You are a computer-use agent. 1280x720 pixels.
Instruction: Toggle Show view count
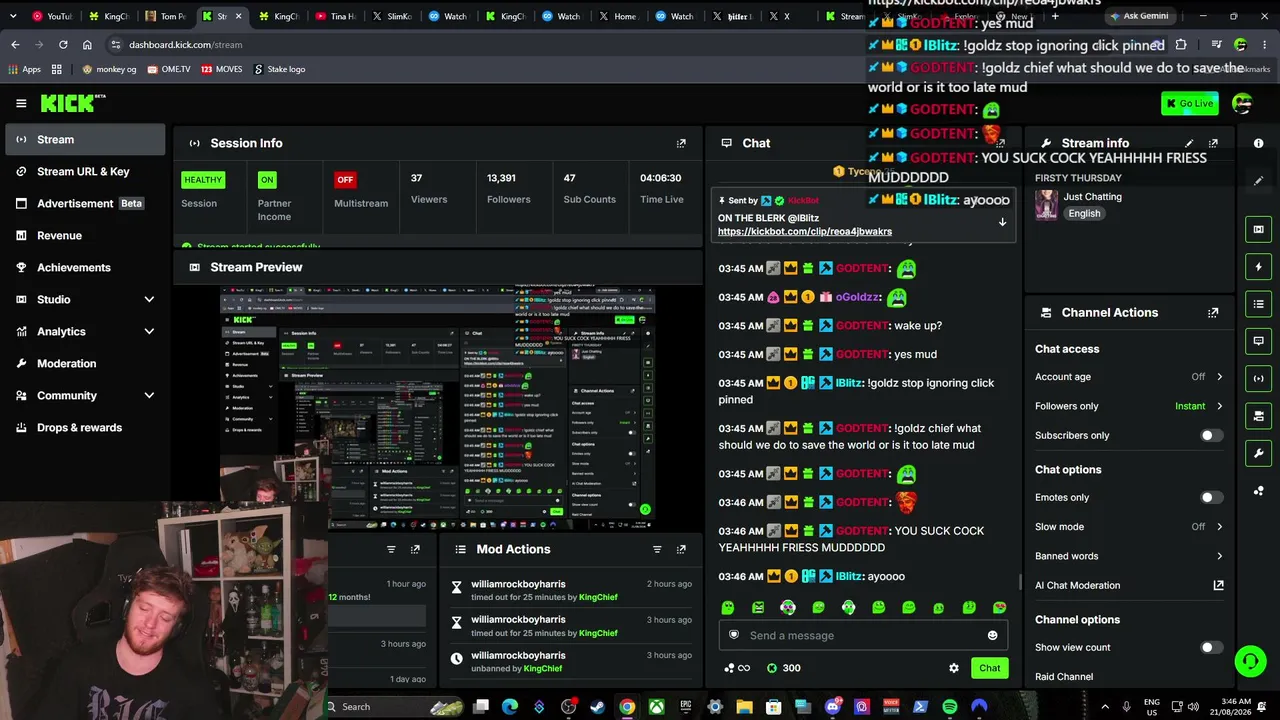click(x=1211, y=647)
